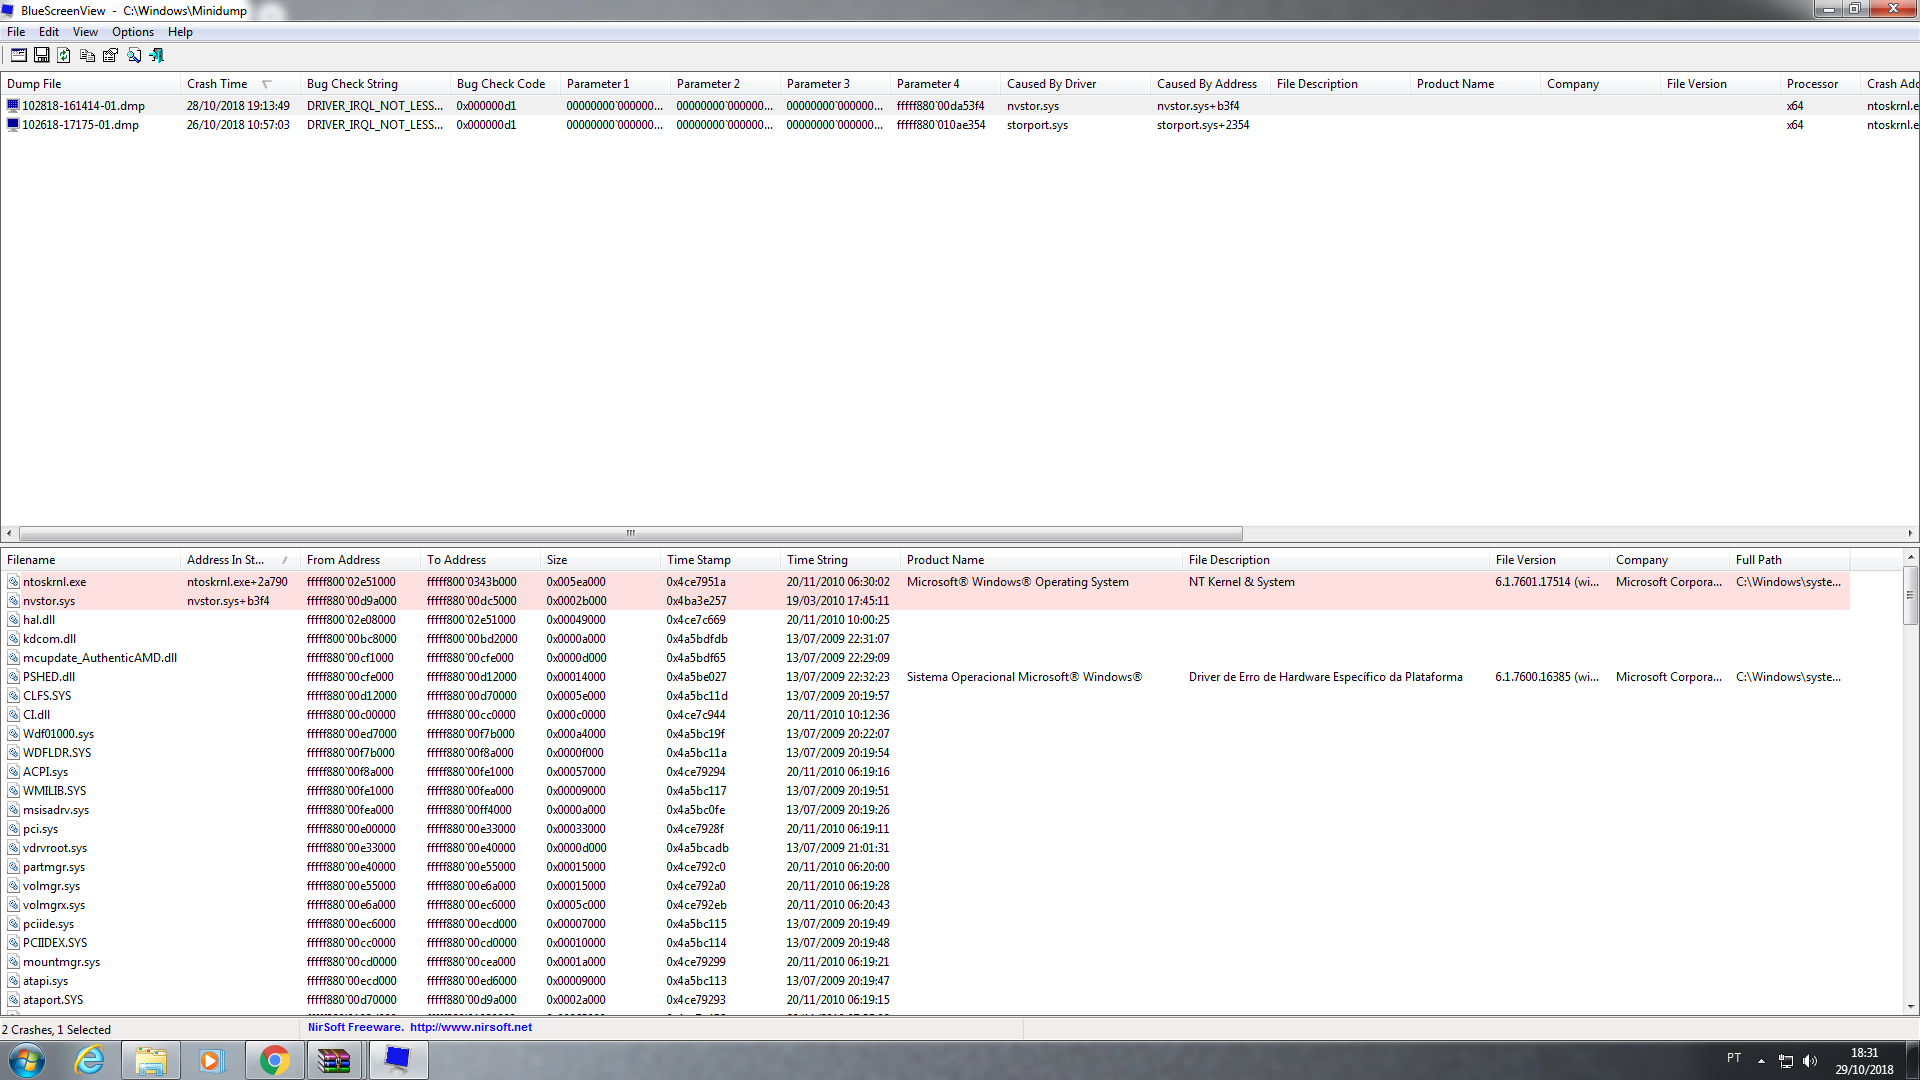Launch Internet Explorer from the taskbar
The image size is (1920, 1080).
coord(90,1060)
